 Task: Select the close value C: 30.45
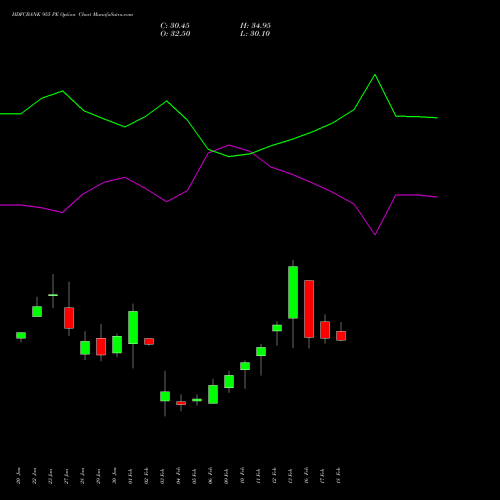175,26
